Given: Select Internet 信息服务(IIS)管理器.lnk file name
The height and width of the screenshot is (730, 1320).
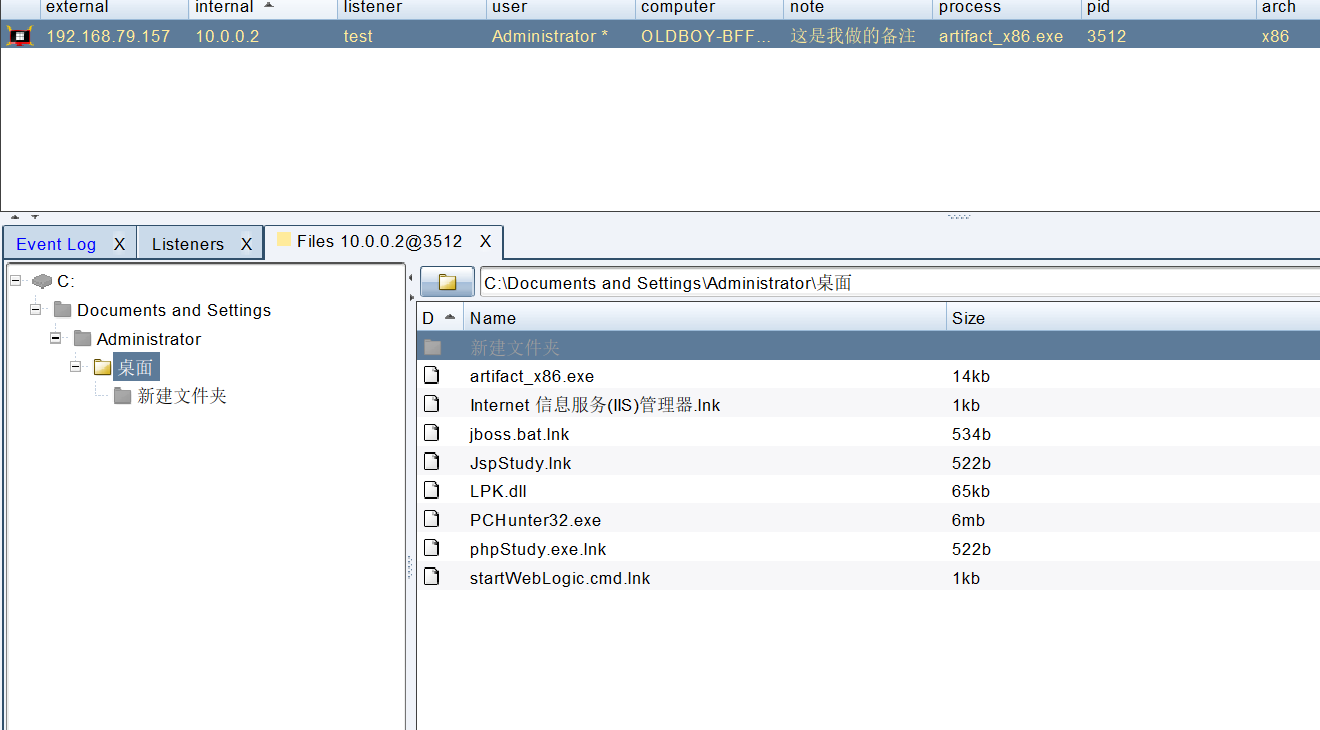Looking at the screenshot, I should [x=595, y=405].
